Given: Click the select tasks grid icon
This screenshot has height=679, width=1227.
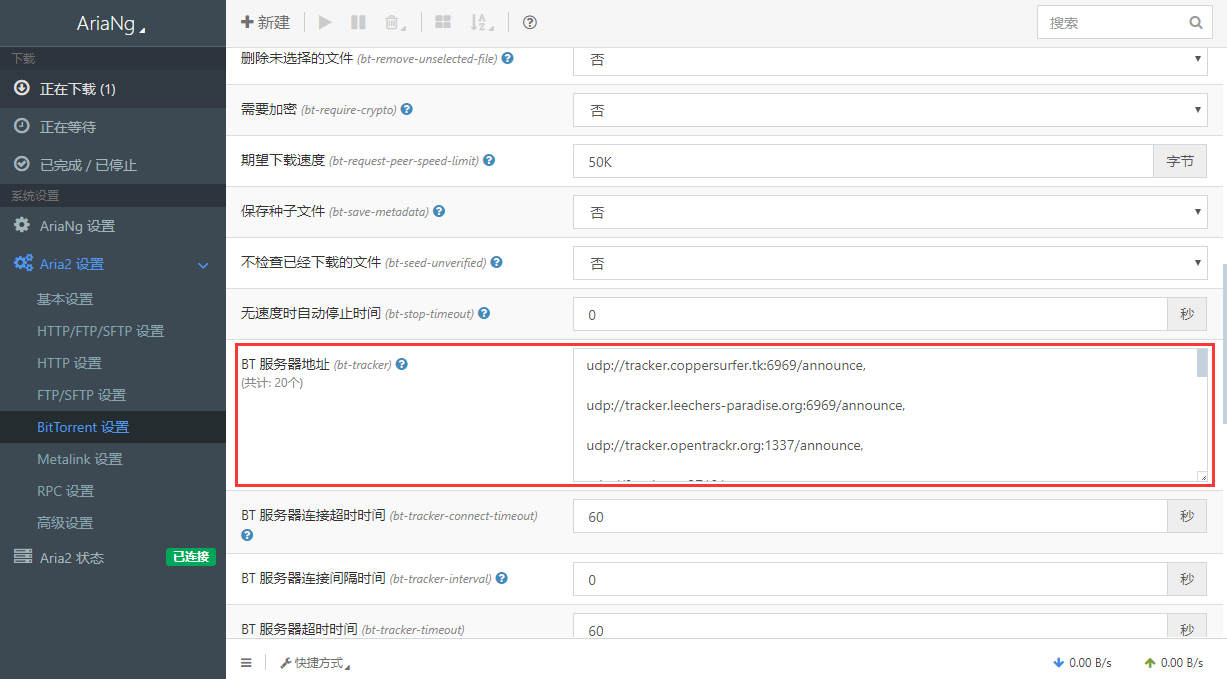Looking at the screenshot, I should [x=442, y=21].
